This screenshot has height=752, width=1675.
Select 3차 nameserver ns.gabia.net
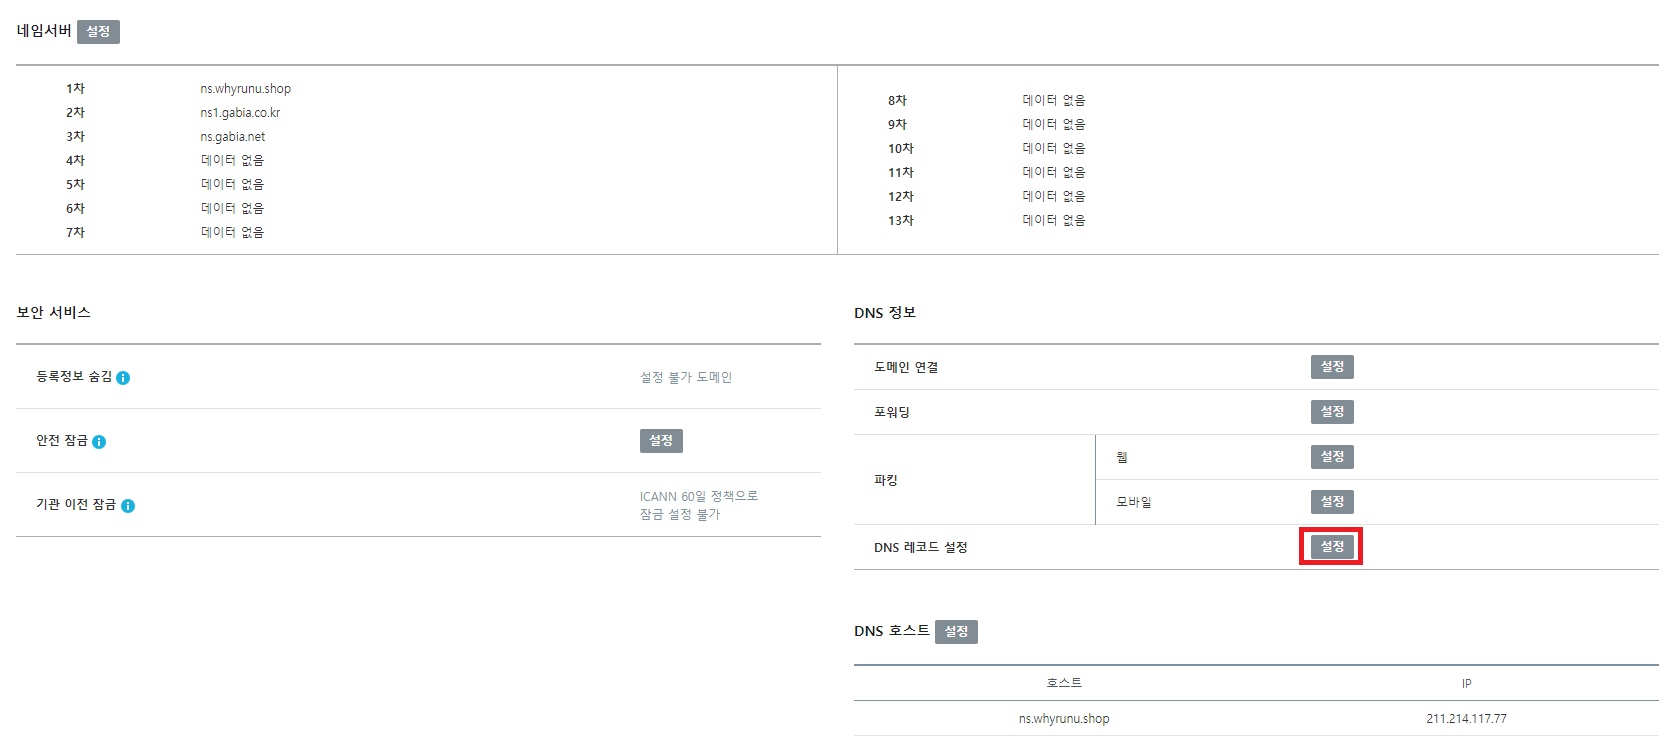(232, 137)
